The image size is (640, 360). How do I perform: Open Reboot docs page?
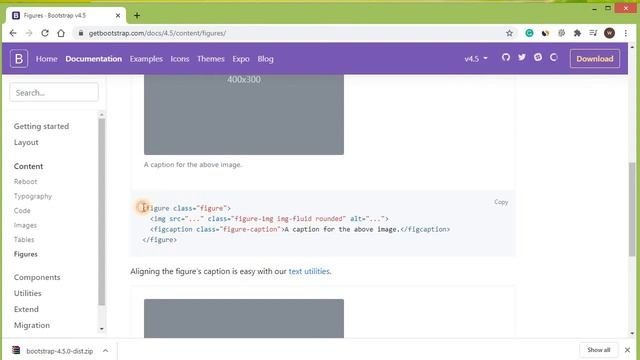25,182
